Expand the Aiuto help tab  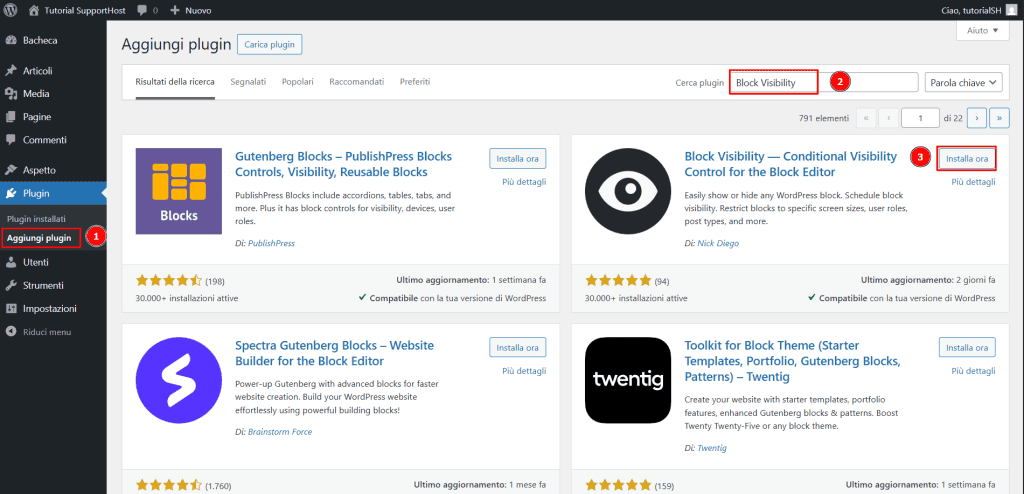(x=982, y=30)
